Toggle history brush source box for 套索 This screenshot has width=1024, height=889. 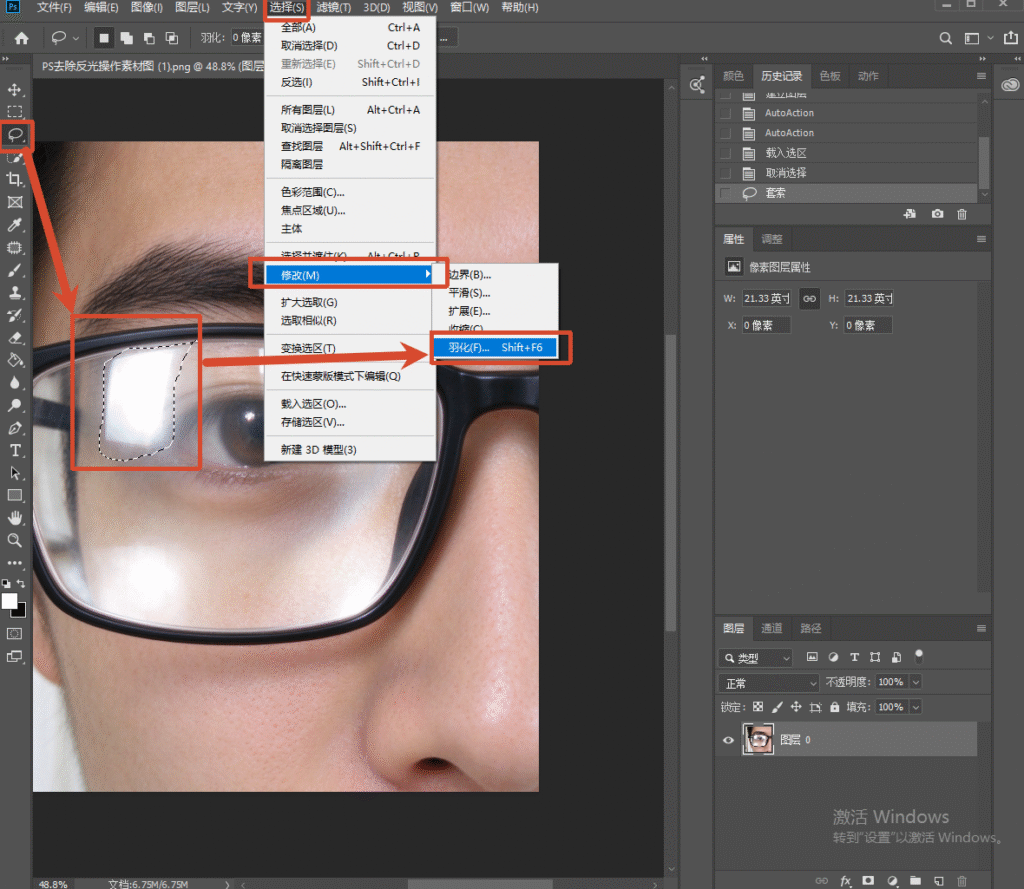click(x=725, y=193)
